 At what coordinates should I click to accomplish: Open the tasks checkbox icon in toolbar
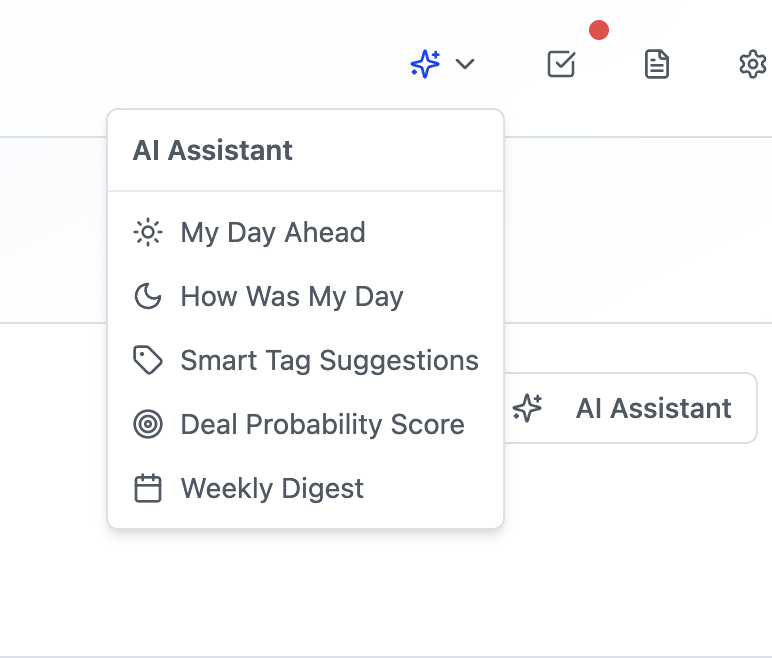[561, 65]
